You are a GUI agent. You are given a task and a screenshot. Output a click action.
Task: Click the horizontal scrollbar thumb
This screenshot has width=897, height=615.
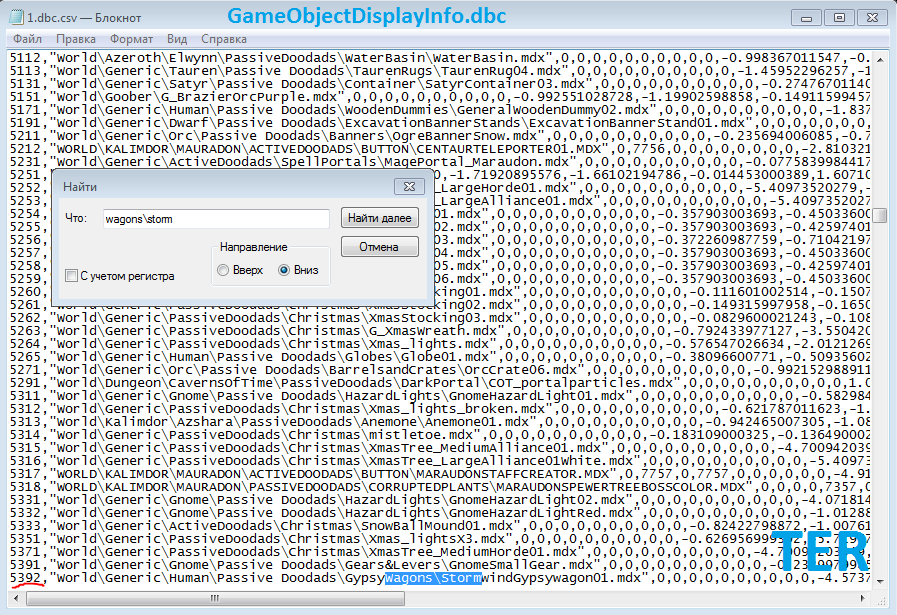(x=215, y=598)
